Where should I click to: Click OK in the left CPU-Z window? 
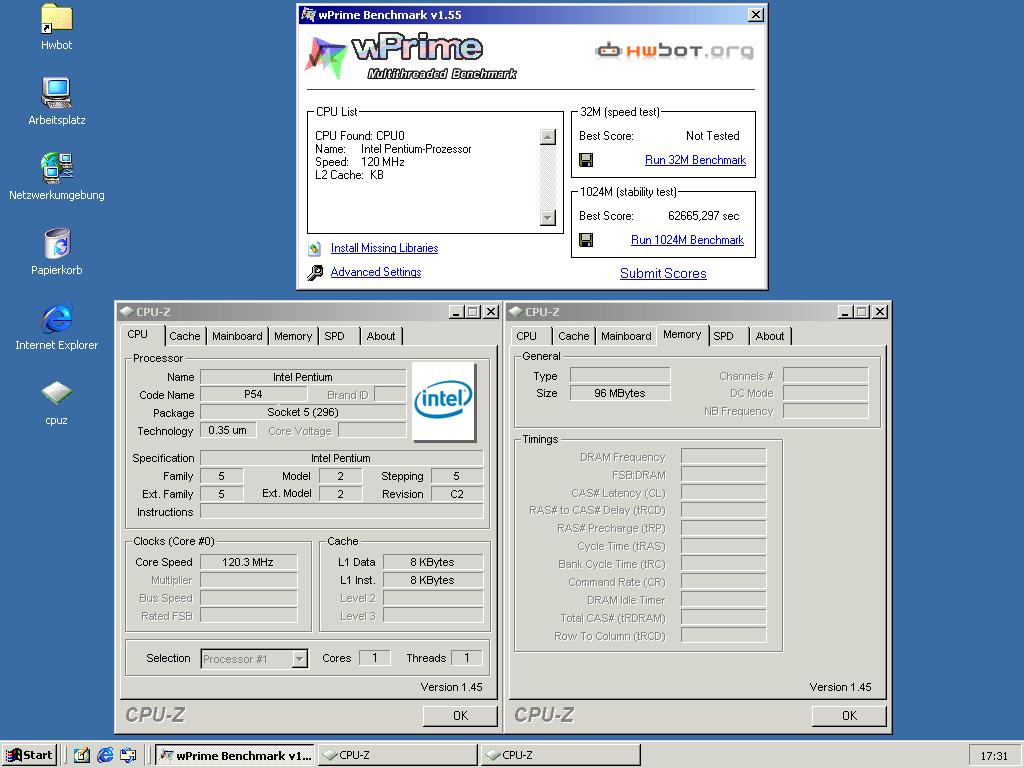[460, 716]
